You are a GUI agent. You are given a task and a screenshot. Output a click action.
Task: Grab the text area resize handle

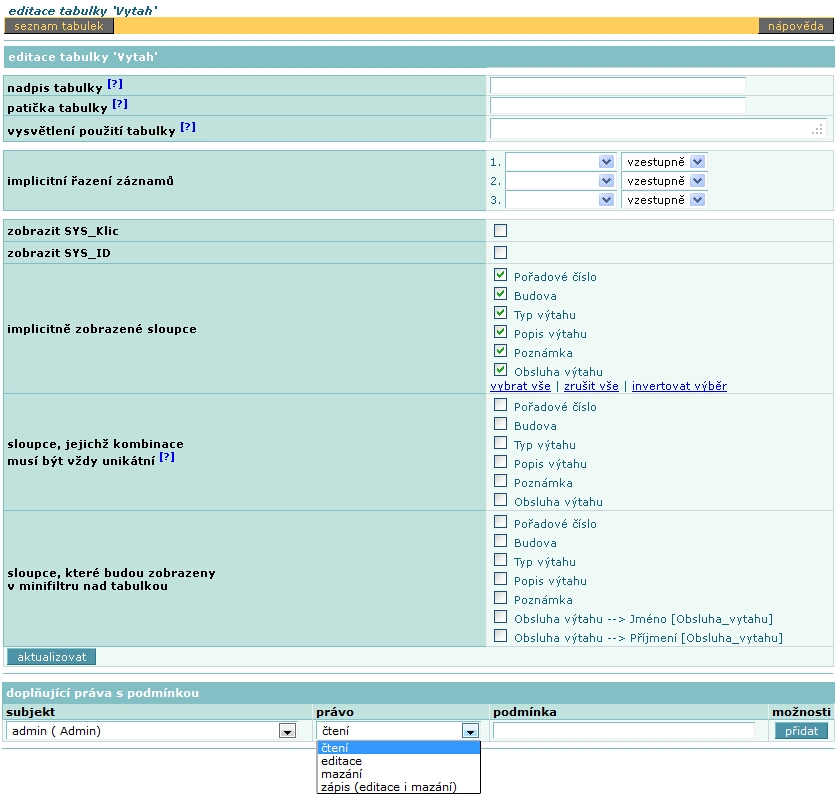(x=817, y=130)
